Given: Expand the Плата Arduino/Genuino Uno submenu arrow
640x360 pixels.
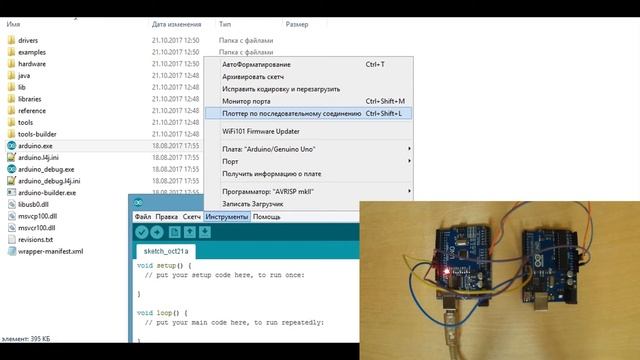Looking at the screenshot, I should pos(409,149).
